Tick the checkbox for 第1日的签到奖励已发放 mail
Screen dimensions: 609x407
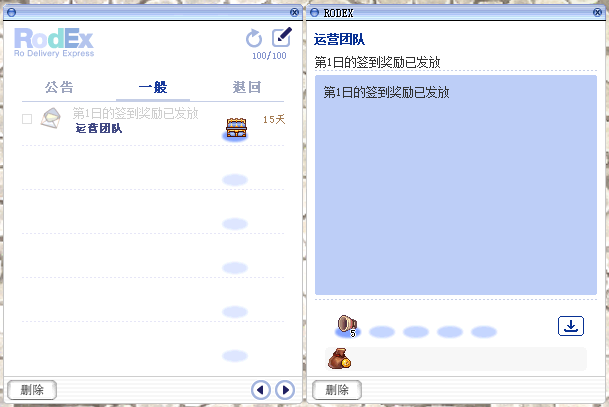(x=27, y=119)
